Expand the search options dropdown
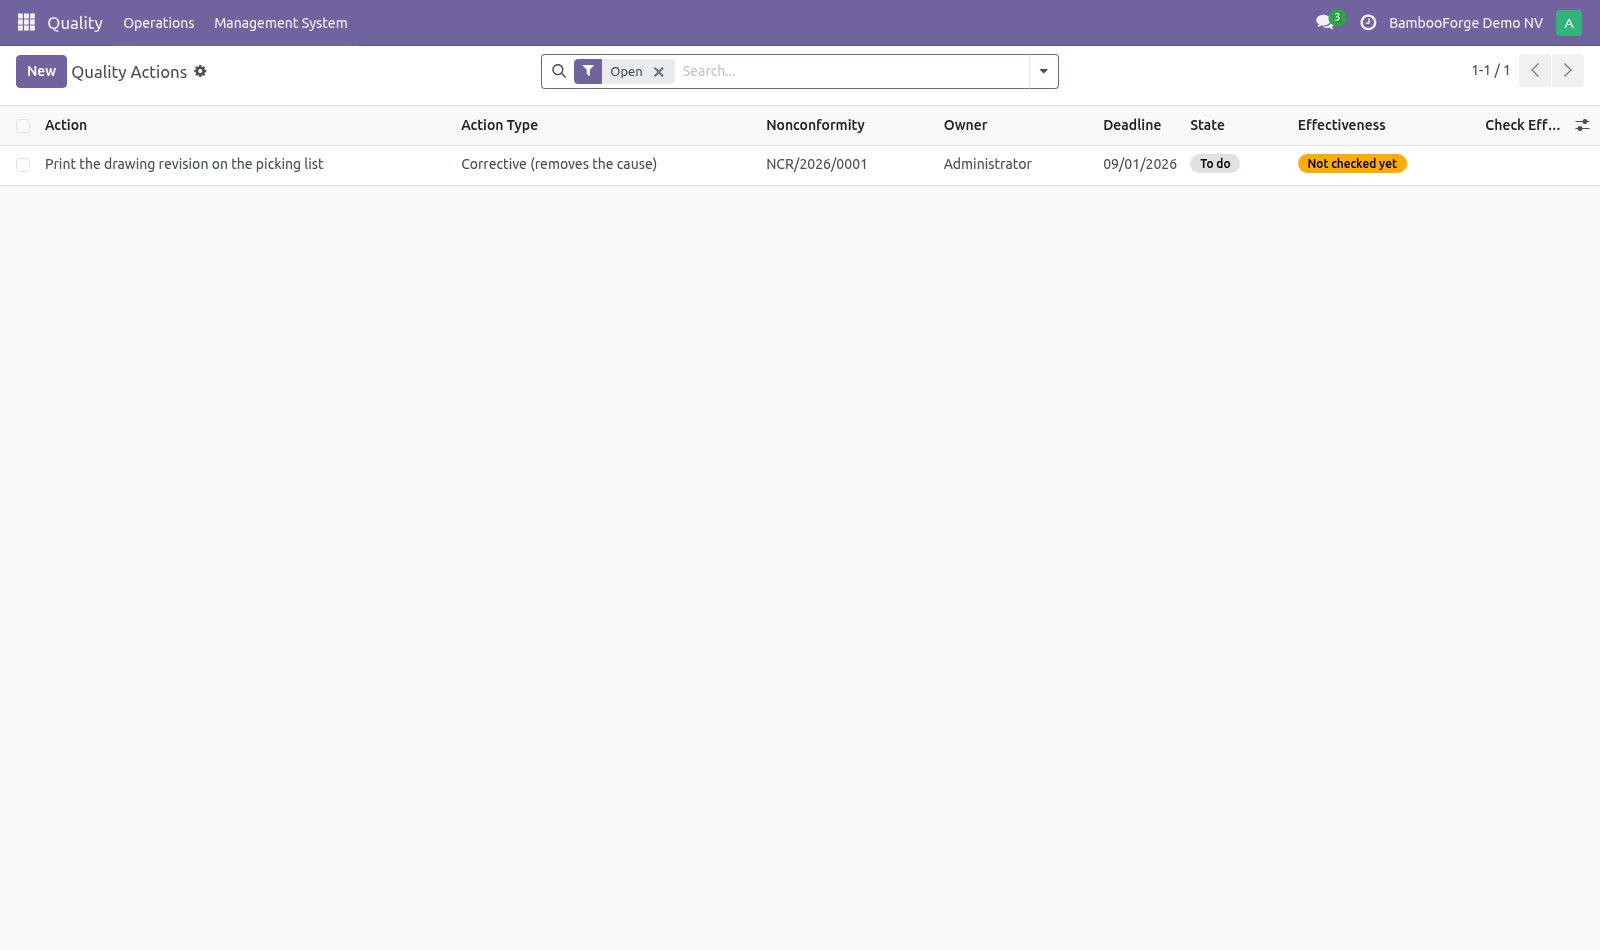The width and height of the screenshot is (1600, 950). pyautogui.click(x=1044, y=71)
